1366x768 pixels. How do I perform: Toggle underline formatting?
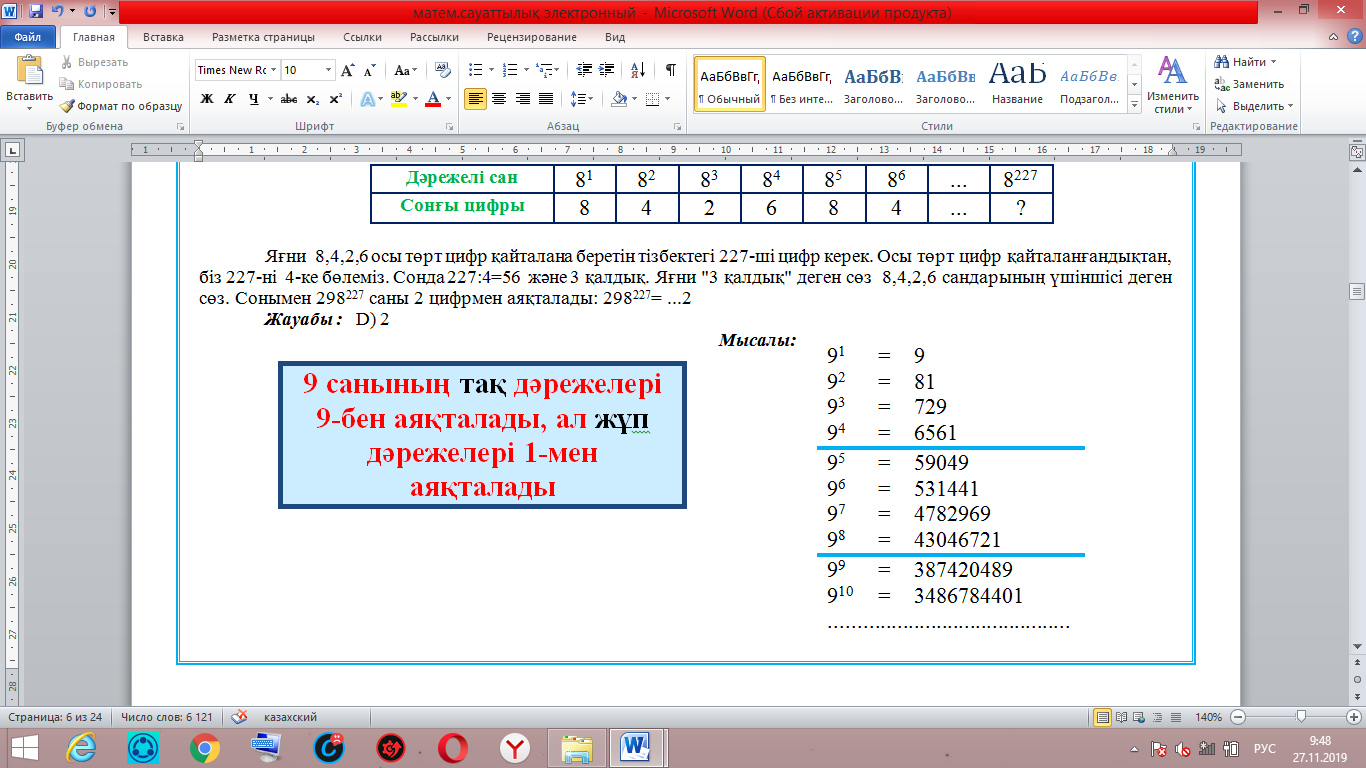tap(254, 99)
